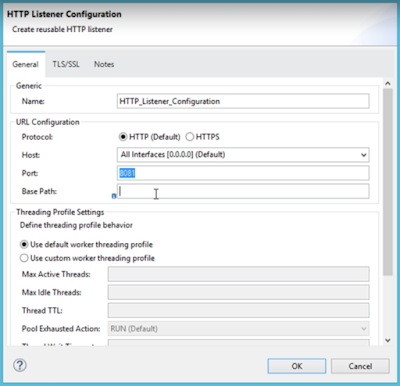The height and width of the screenshot is (386, 400).
Task: Confirm the dialog with OK
Action: click(297, 366)
